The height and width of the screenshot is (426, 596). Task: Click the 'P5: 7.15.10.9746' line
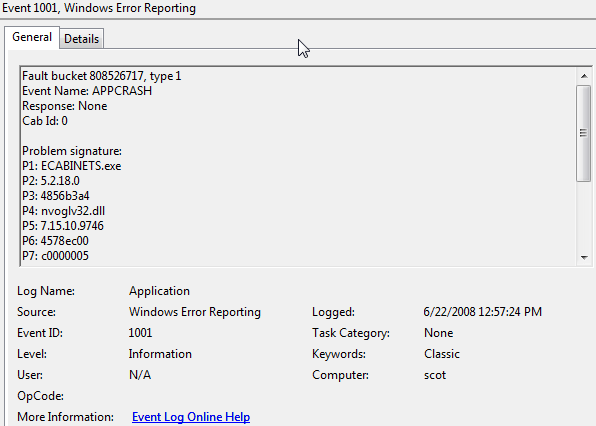pyautogui.click(x=63, y=226)
